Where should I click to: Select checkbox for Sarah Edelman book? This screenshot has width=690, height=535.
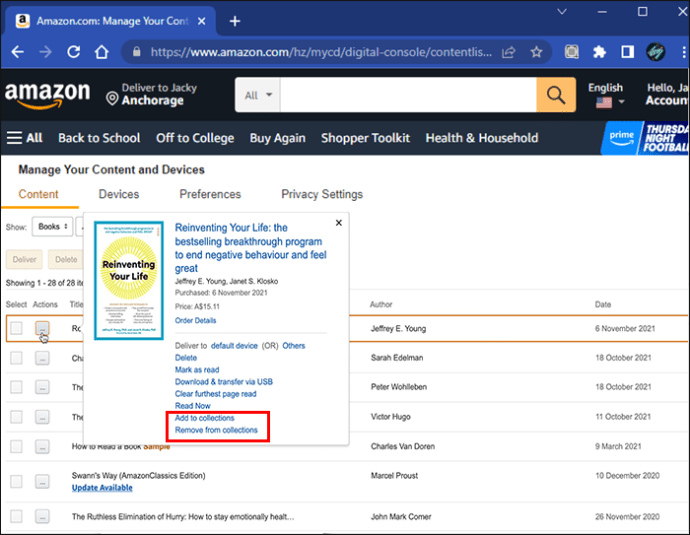(16, 358)
